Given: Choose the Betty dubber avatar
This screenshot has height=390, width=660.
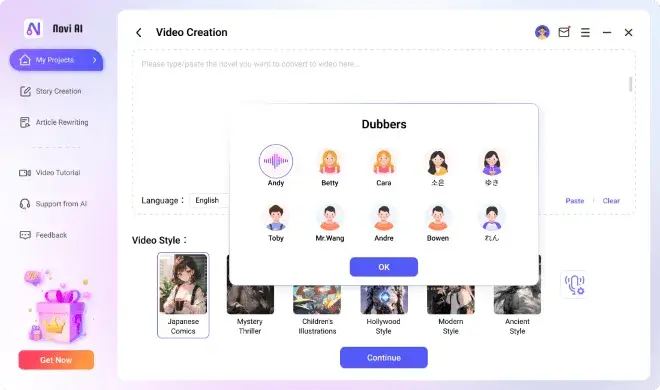Looking at the screenshot, I should point(330,162).
